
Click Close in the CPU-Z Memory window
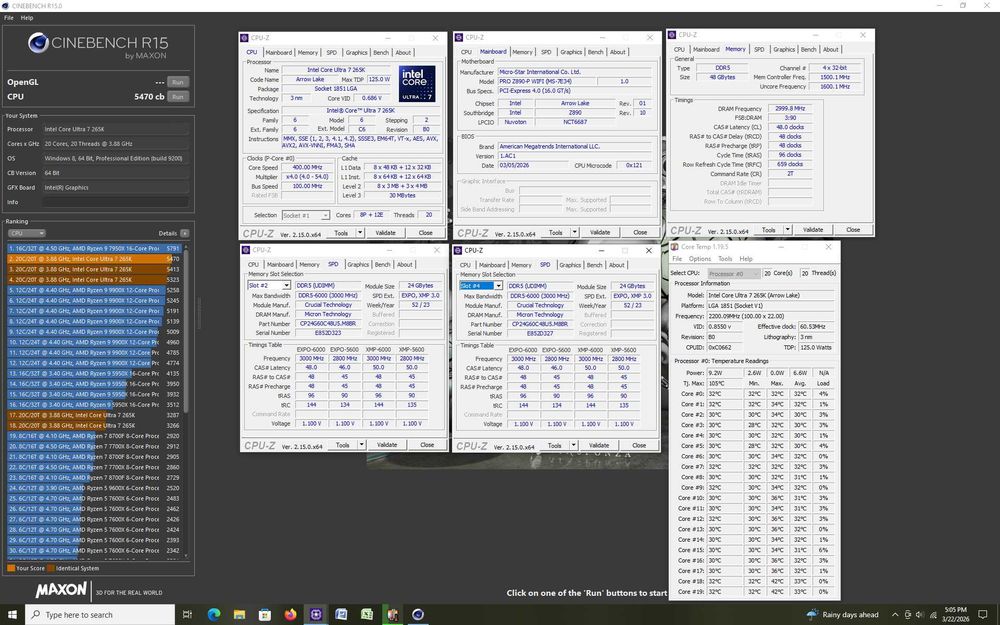click(853, 230)
